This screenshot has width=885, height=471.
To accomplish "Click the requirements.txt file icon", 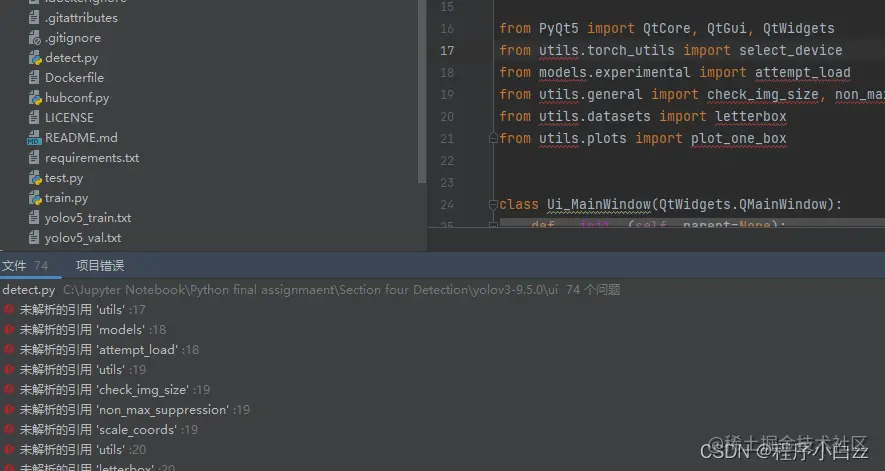I will (x=34, y=158).
